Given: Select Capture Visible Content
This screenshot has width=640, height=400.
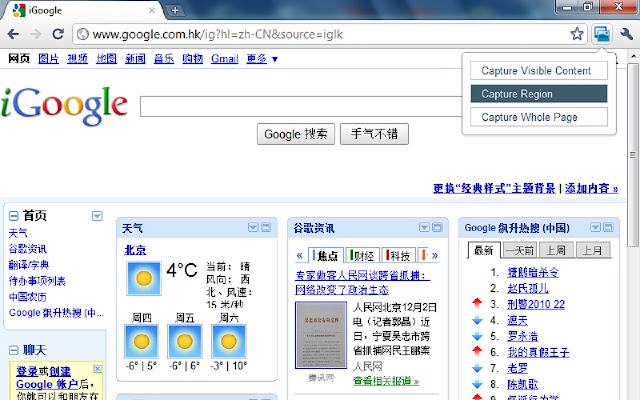Looking at the screenshot, I should tap(538, 71).
